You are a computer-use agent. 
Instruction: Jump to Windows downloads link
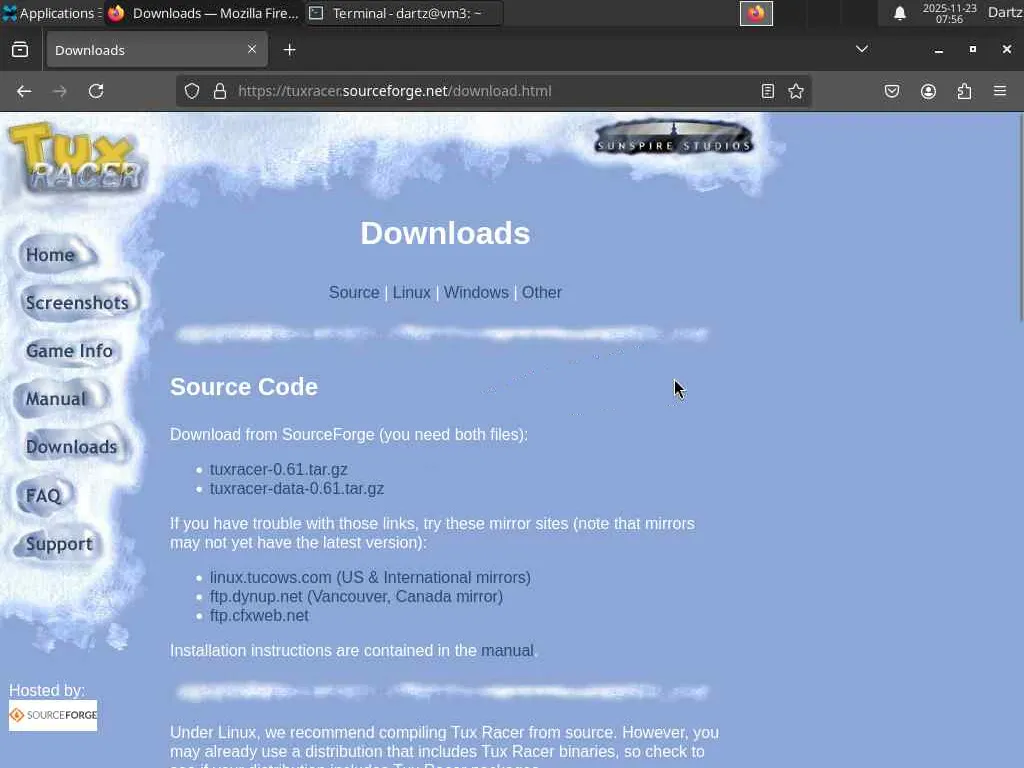tap(476, 293)
